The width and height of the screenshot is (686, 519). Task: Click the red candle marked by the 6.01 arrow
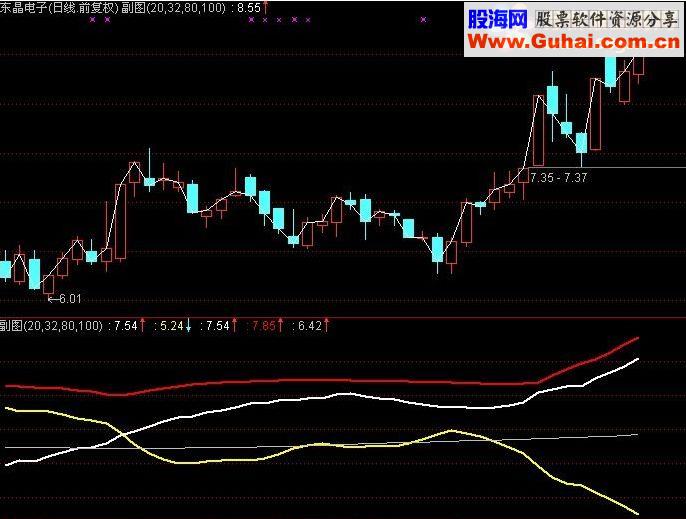click(48, 284)
